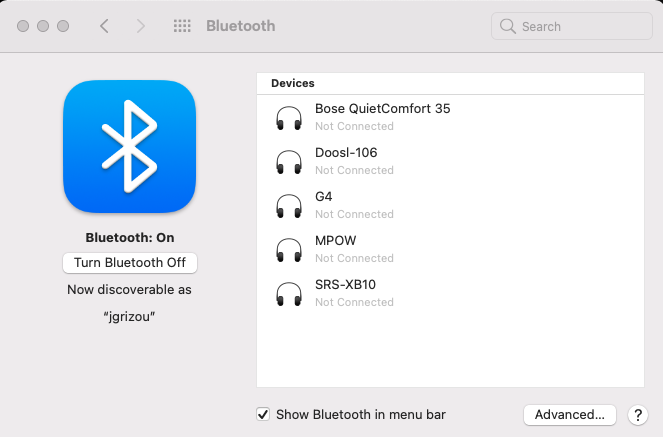Focus the Search field
Screen dimensions: 663x437
572,26
